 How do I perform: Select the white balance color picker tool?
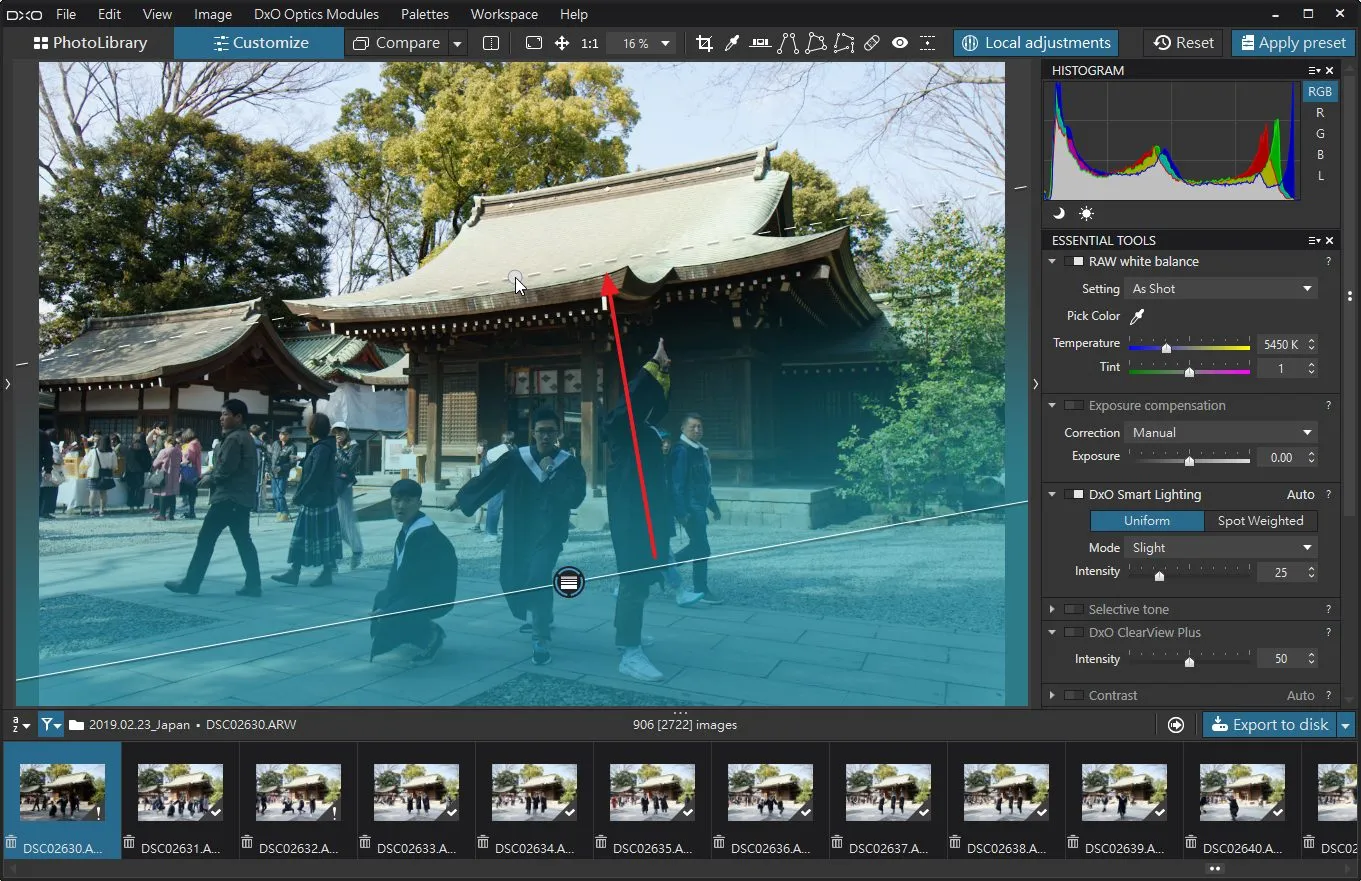coord(731,43)
